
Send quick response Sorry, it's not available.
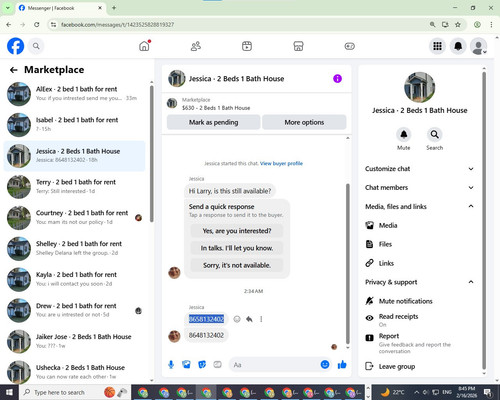[237, 265]
